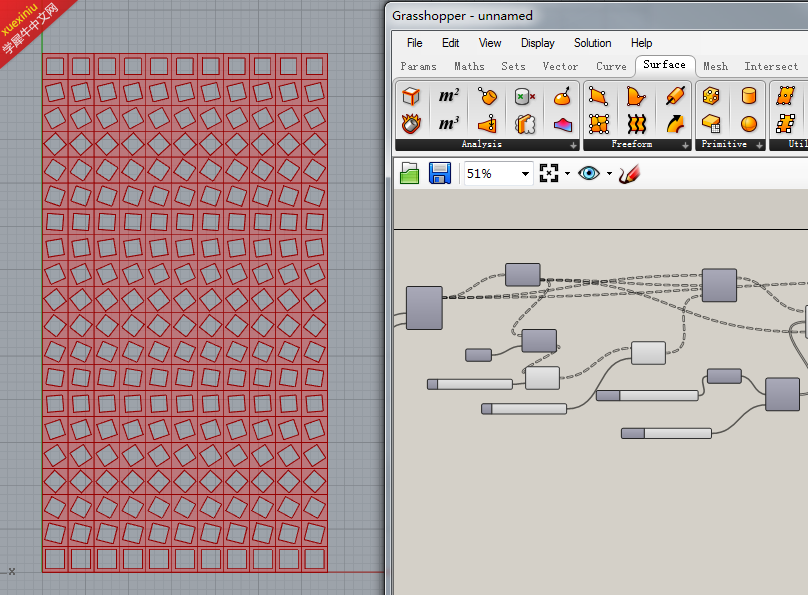Select the blue-red Surface Curvature icon
The height and width of the screenshot is (595, 808).
coord(562,124)
